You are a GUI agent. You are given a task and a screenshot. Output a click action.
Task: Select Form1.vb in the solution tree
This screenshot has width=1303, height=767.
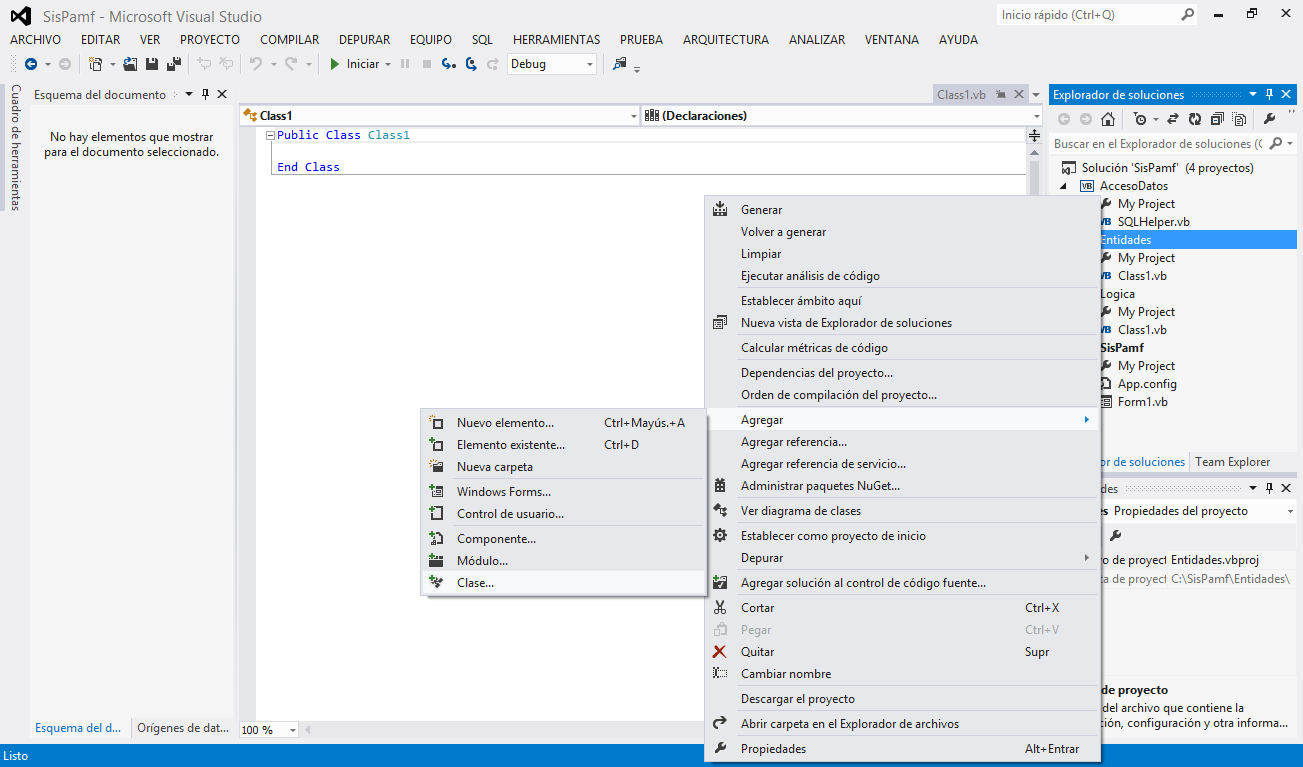click(1142, 402)
